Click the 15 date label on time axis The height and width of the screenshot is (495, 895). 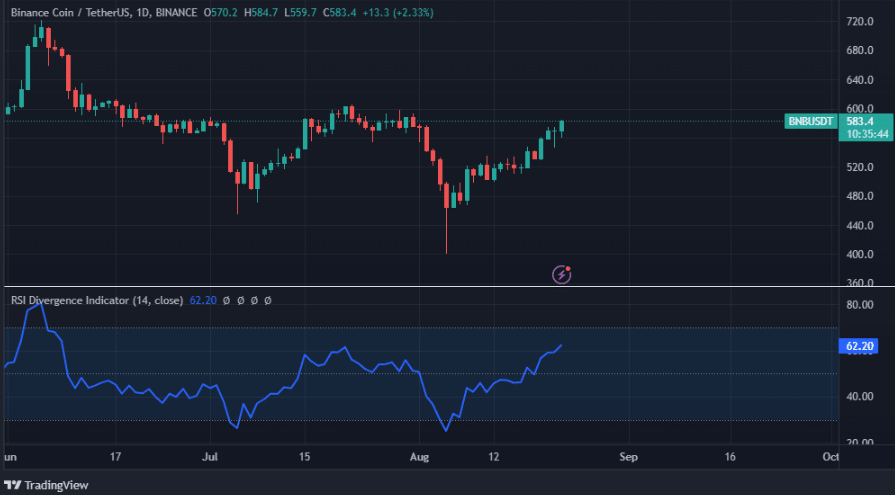pos(304,457)
